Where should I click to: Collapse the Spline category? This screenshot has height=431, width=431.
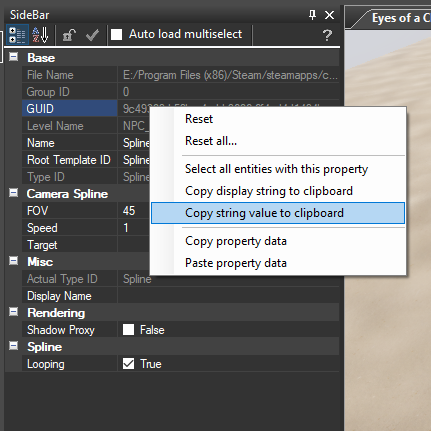tap(14, 346)
